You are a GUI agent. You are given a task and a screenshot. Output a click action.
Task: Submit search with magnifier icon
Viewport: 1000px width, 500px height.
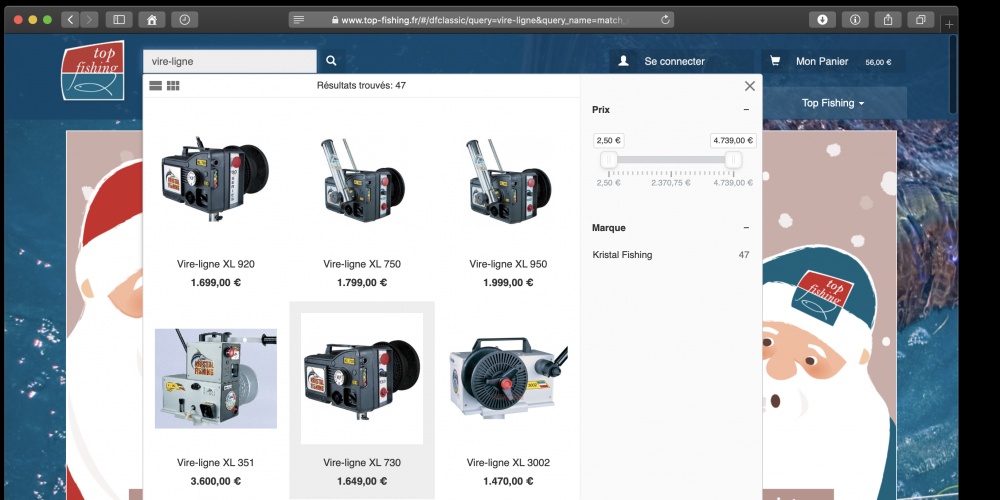(331, 61)
